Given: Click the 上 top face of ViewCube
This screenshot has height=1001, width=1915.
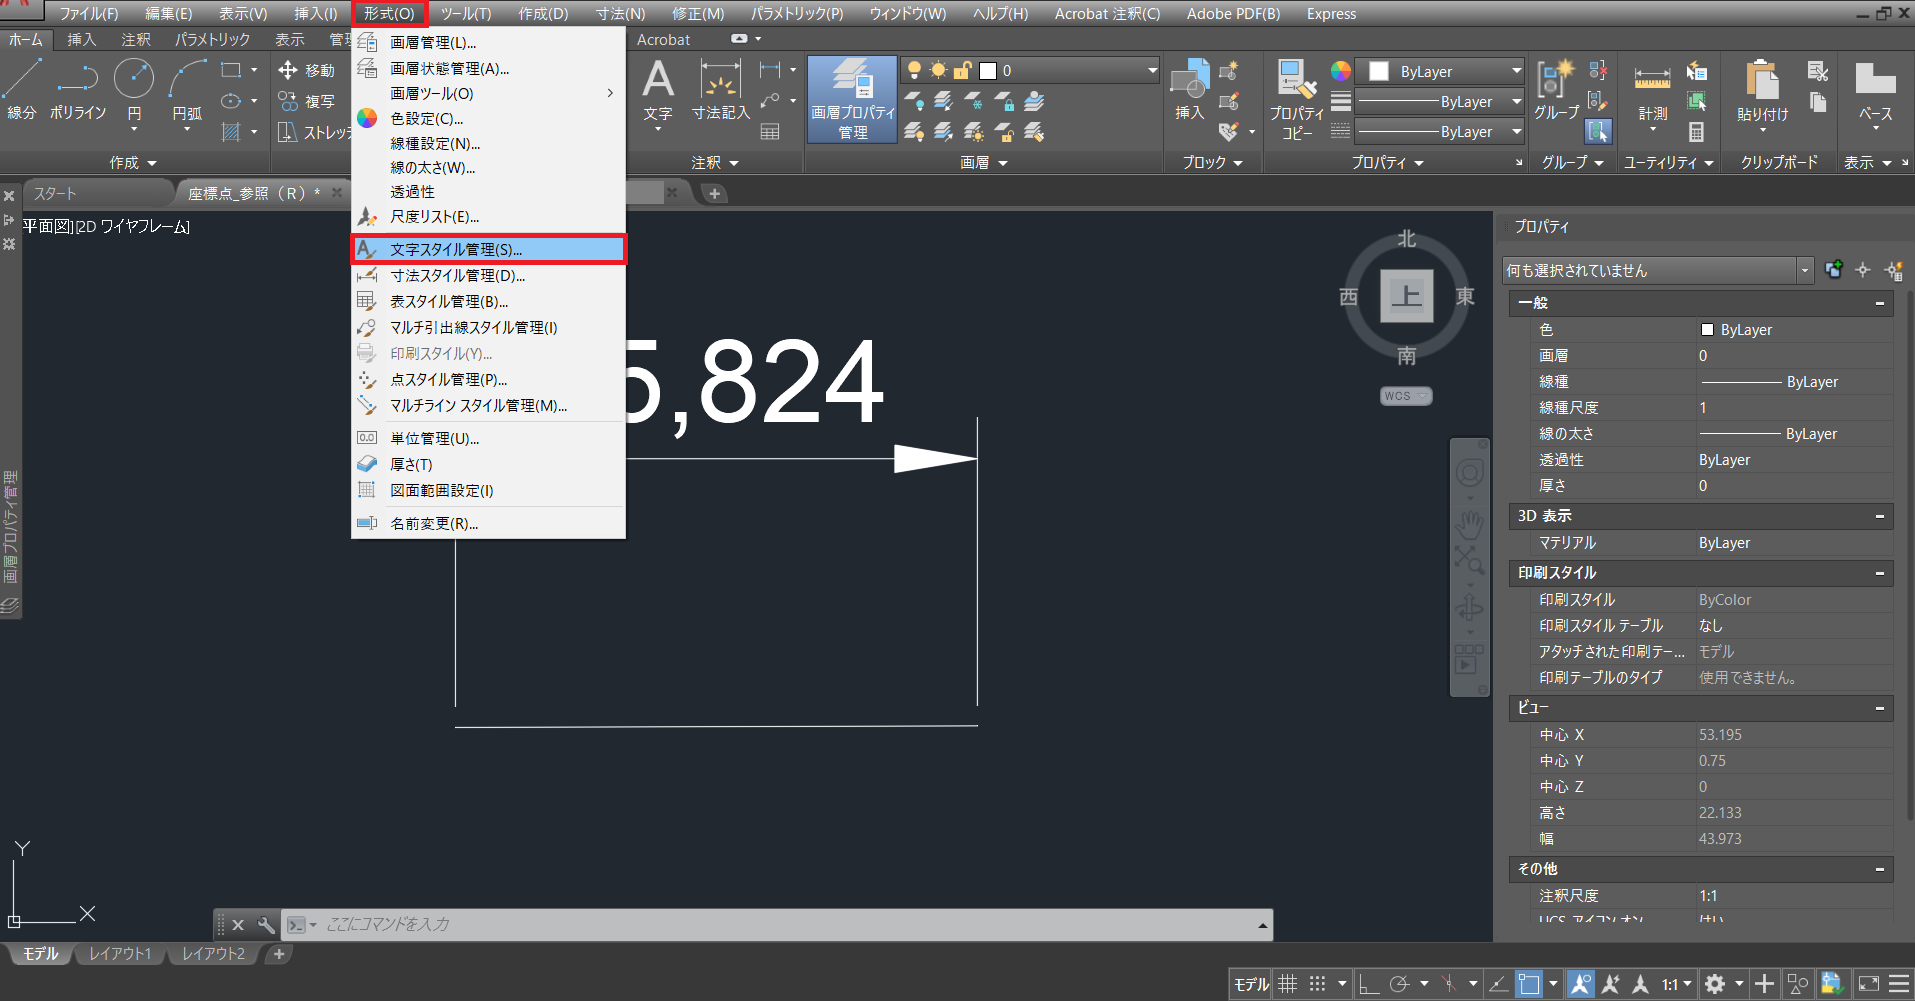Looking at the screenshot, I should (1407, 296).
